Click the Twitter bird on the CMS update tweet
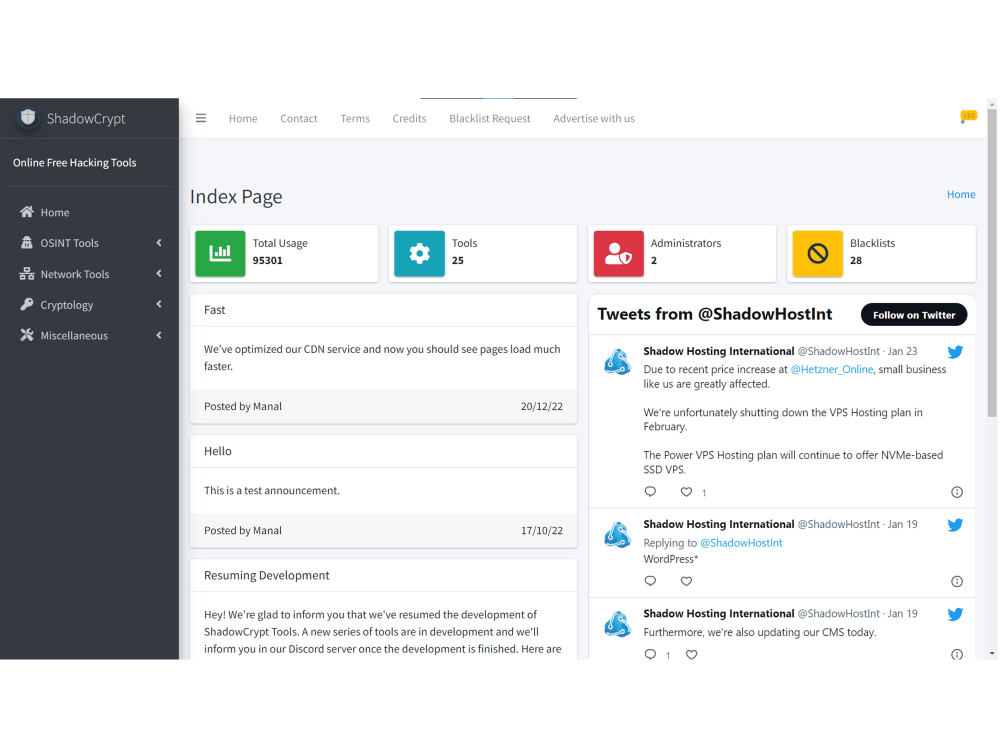This screenshot has height=750, width=1000. point(955,614)
